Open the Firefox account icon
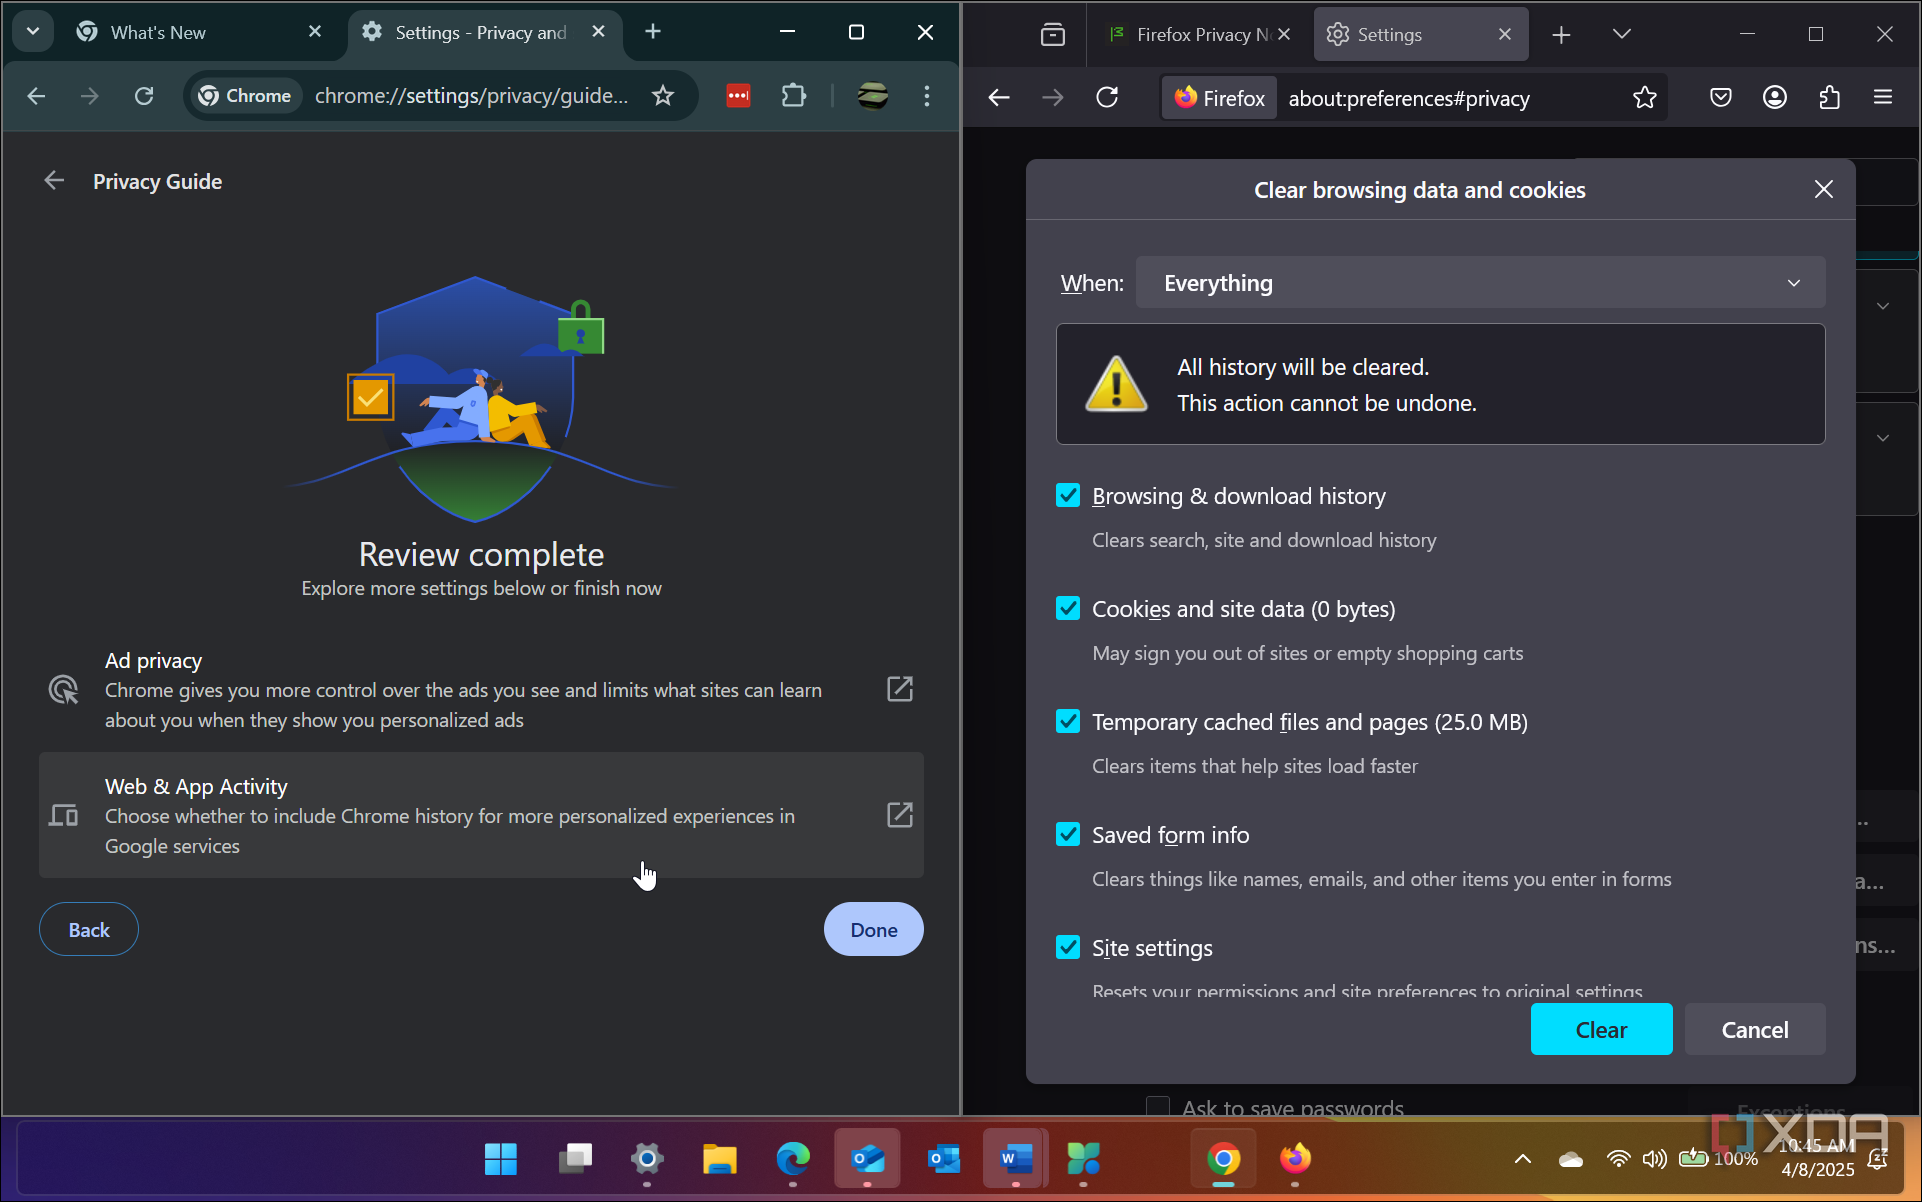The image size is (1922, 1202). [x=1775, y=97]
